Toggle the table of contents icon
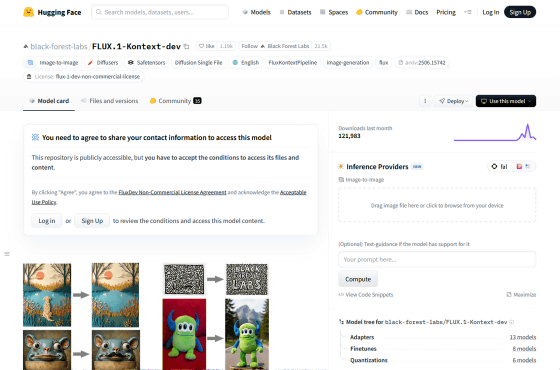This screenshot has height=370, width=560. (x=7, y=254)
